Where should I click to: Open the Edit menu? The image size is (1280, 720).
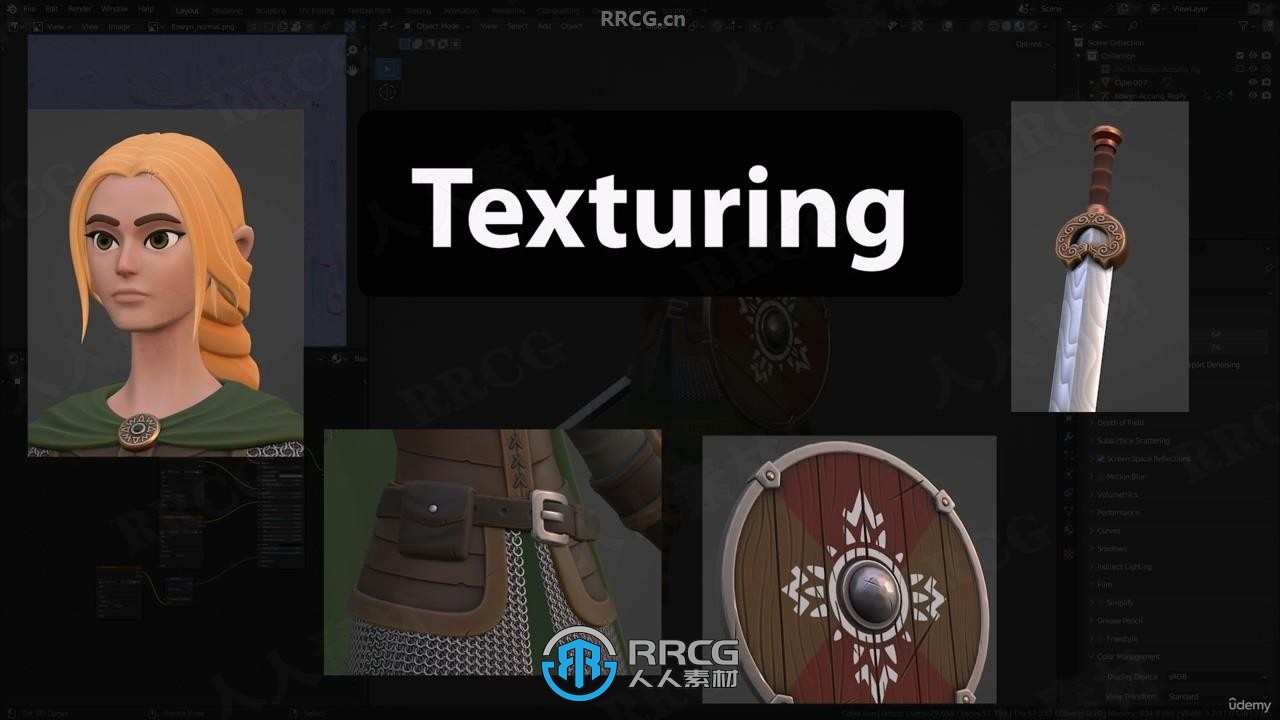point(52,8)
